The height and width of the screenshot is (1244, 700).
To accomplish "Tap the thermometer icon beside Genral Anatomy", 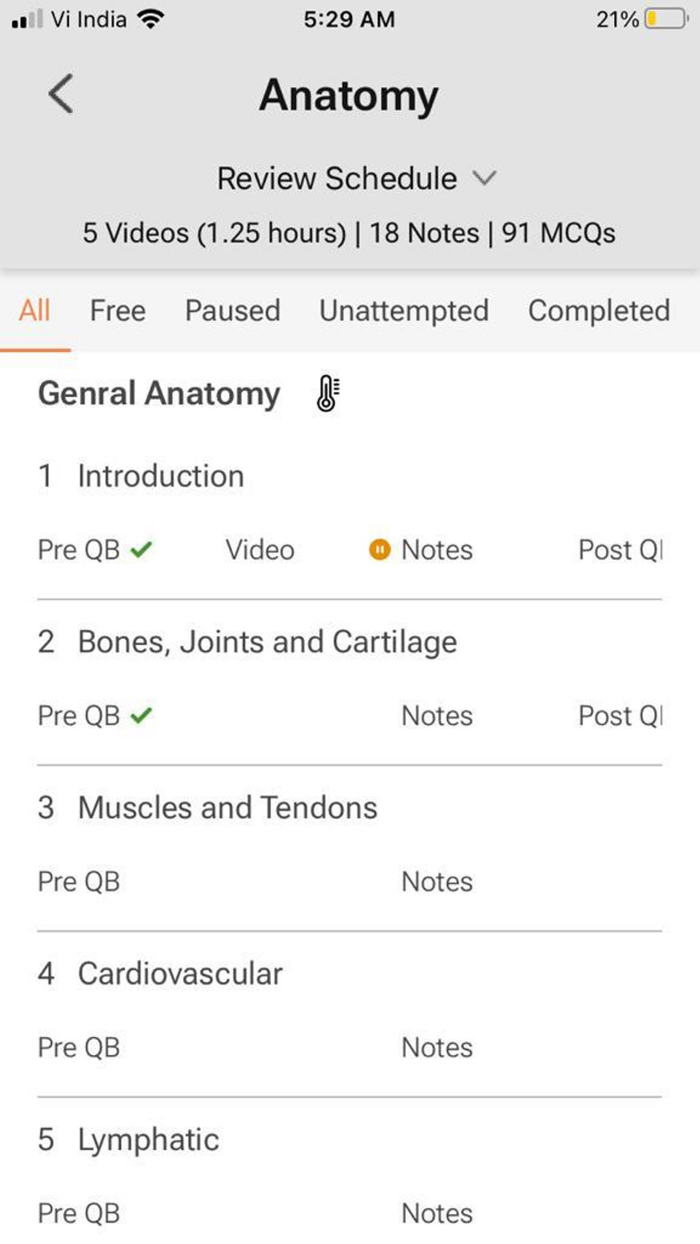I will click(x=327, y=394).
